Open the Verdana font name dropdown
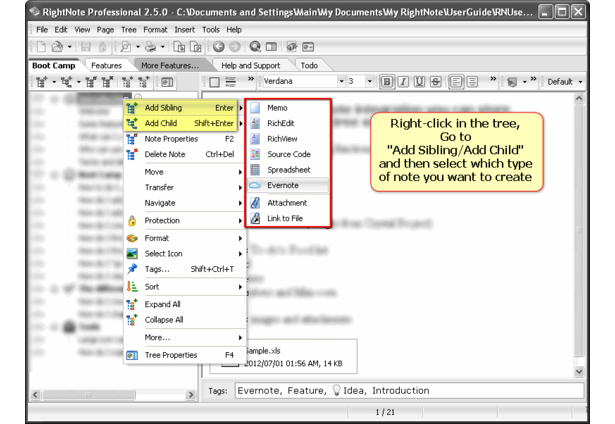The height and width of the screenshot is (424, 615). tap(341, 81)
